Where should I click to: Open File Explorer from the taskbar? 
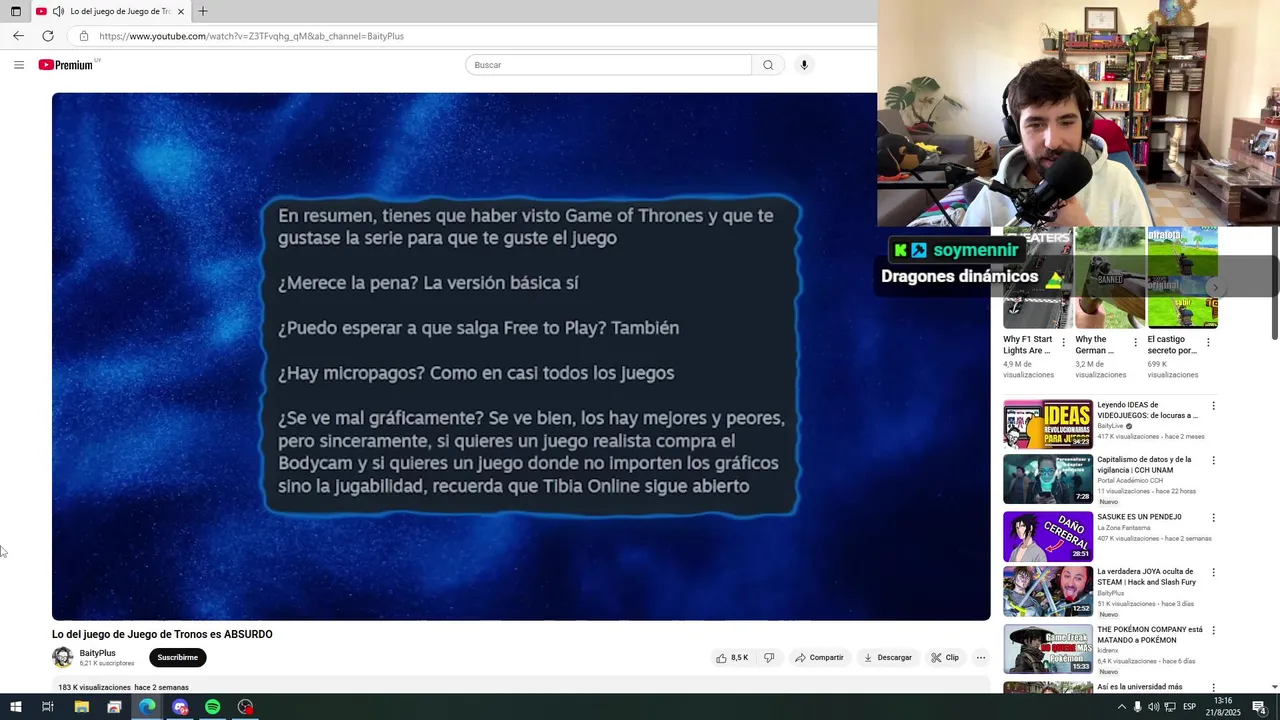82,707
